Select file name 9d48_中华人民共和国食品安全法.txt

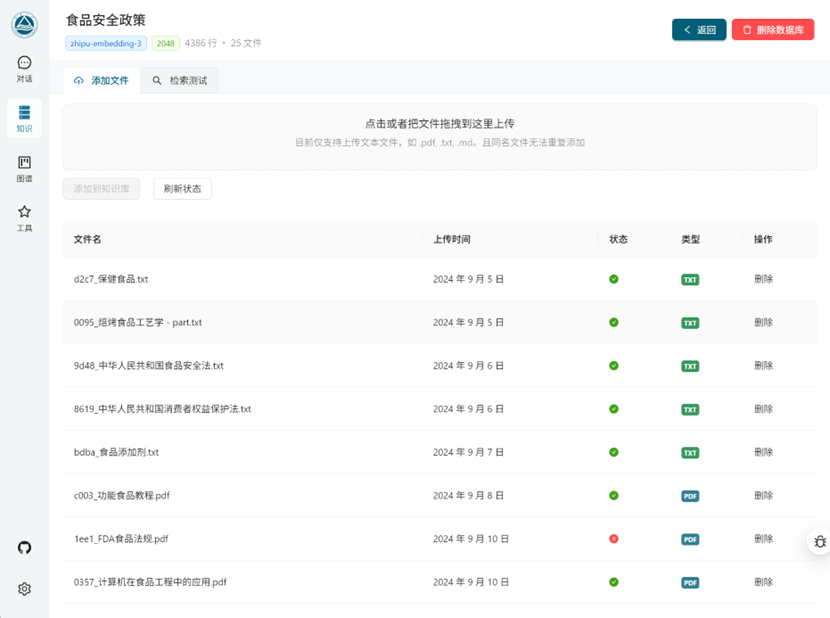(x=149, y=365)
